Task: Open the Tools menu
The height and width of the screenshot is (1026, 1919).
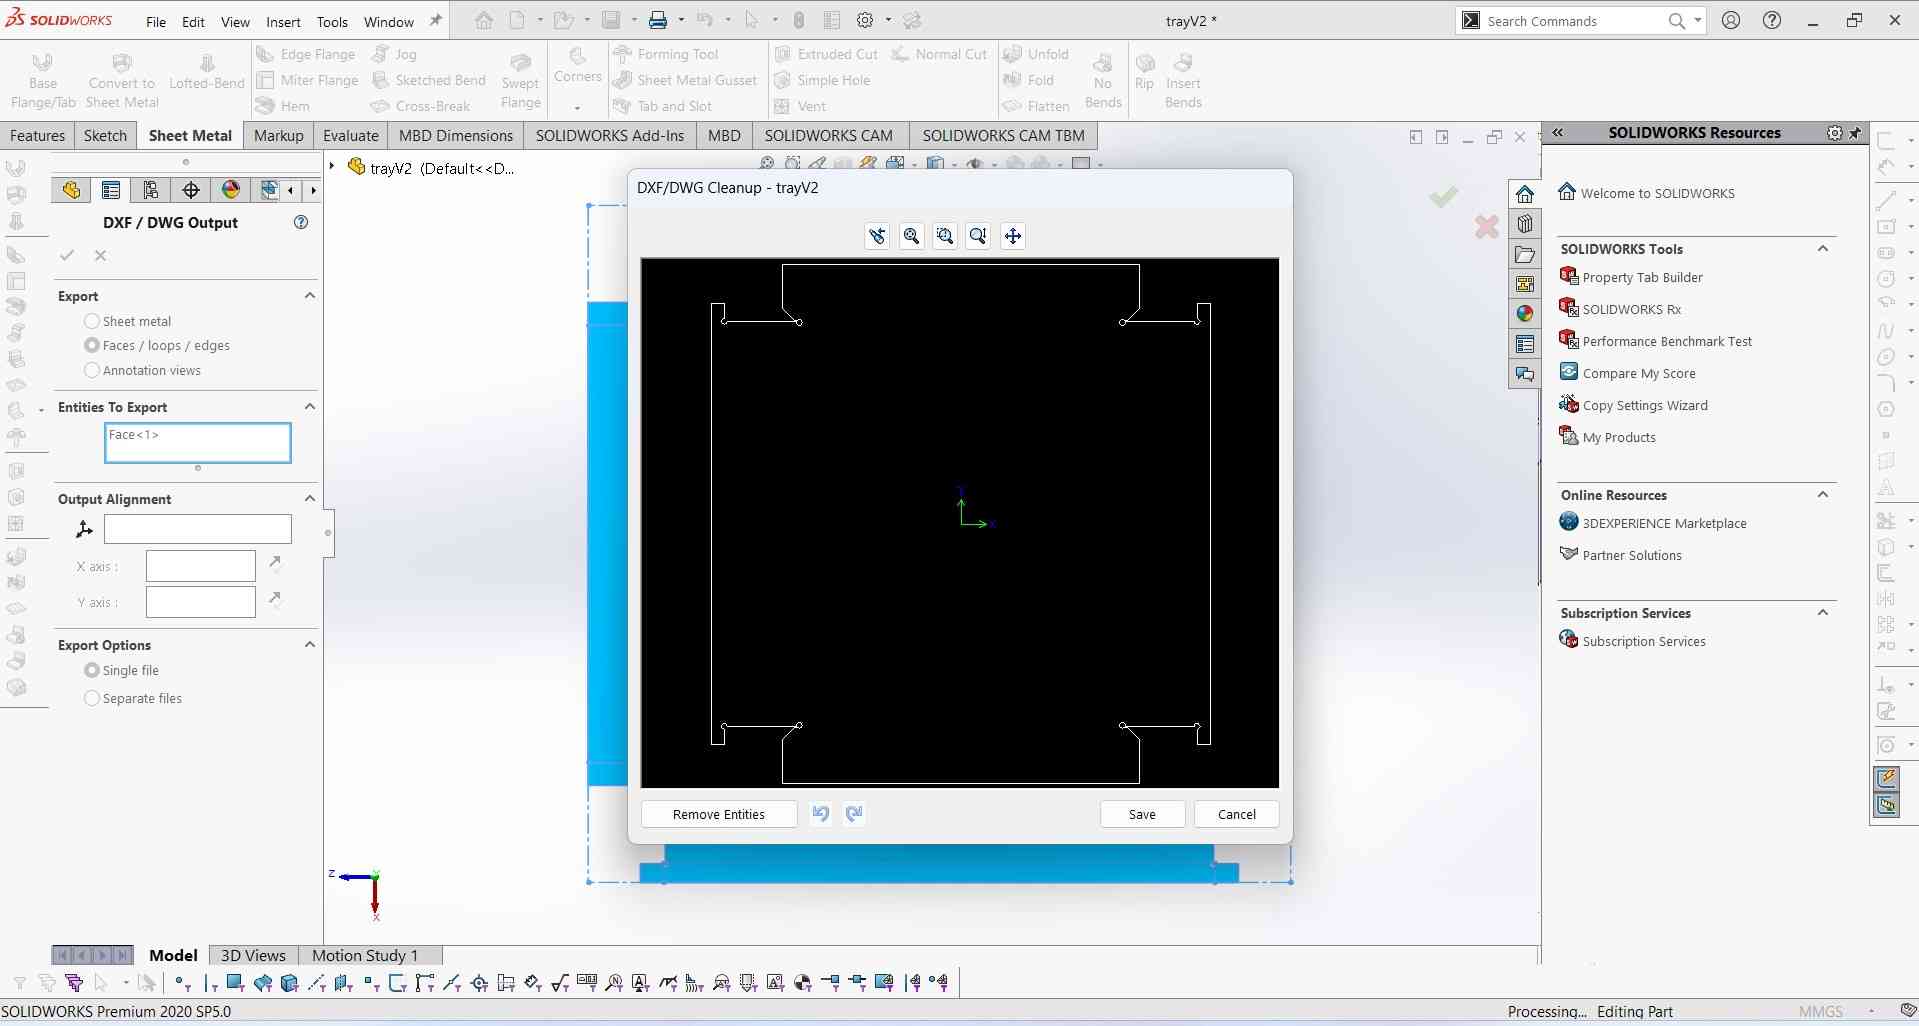Action: [332, 22]
